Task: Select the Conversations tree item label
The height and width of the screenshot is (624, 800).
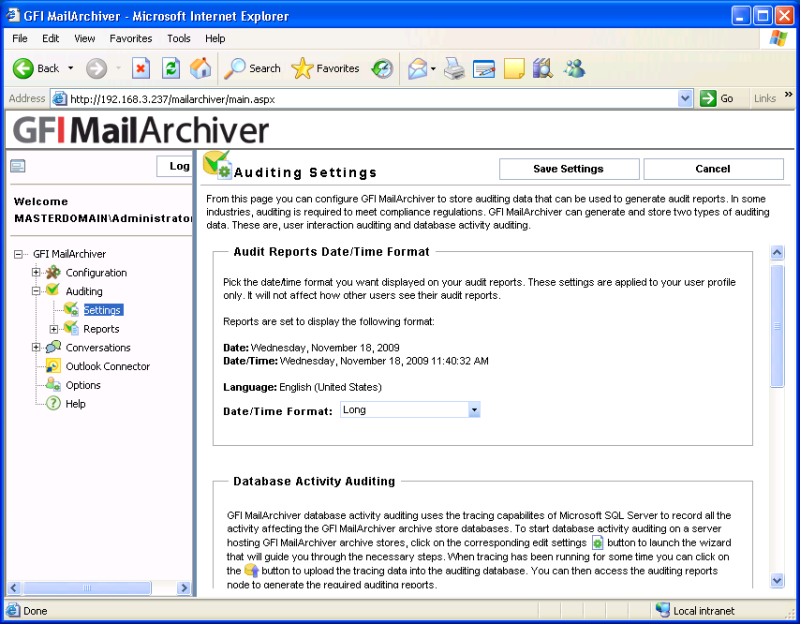Action: point(98,347)
